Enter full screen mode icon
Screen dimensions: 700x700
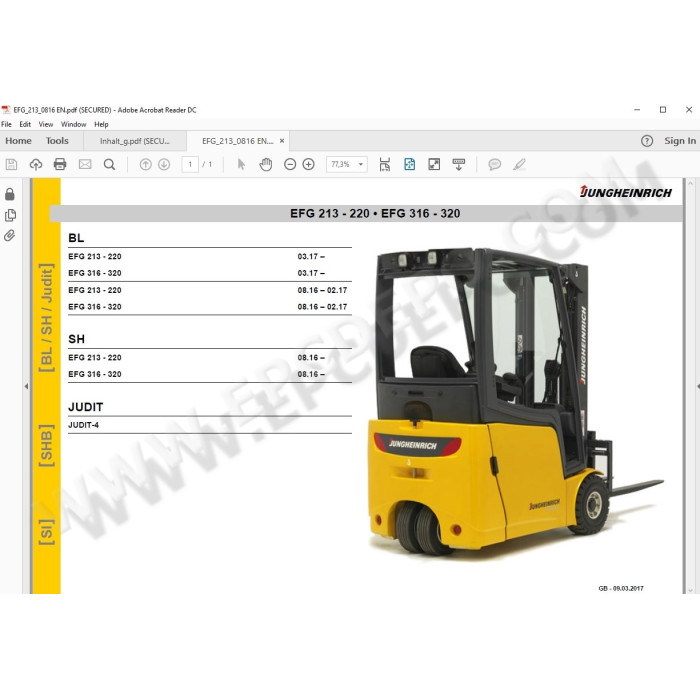coord(434,165)
